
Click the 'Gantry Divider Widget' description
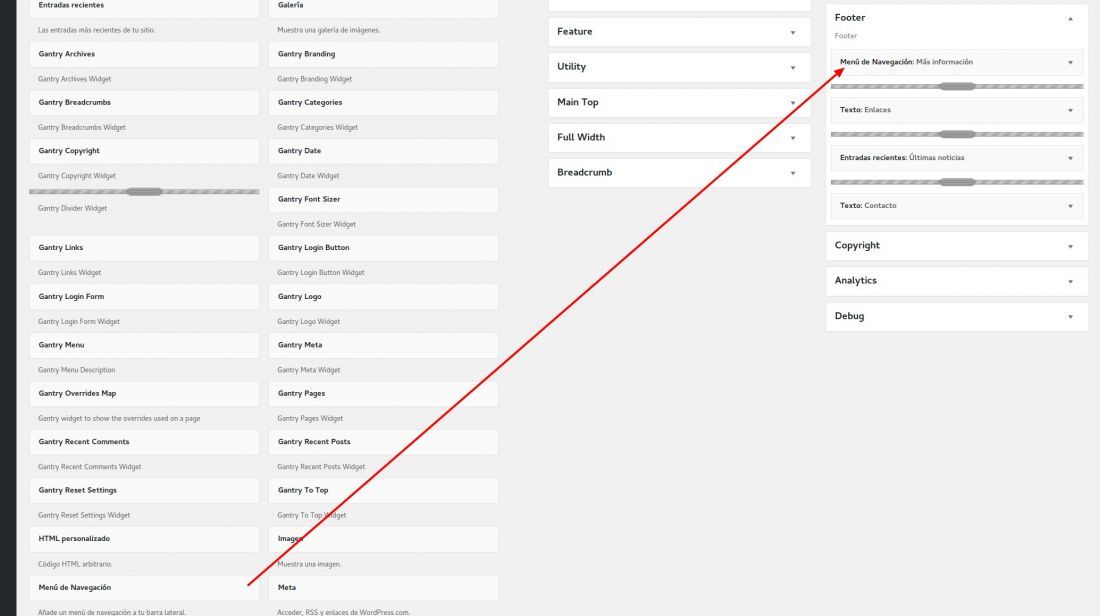pos(72,208)
